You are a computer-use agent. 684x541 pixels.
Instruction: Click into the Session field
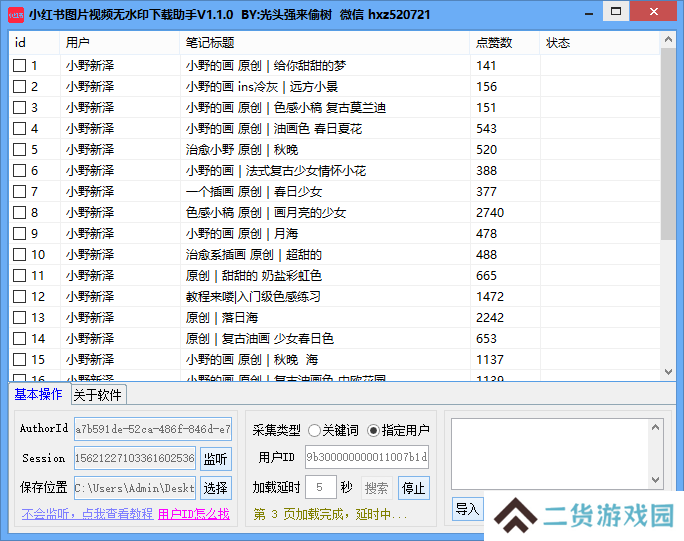pos(135,458)
